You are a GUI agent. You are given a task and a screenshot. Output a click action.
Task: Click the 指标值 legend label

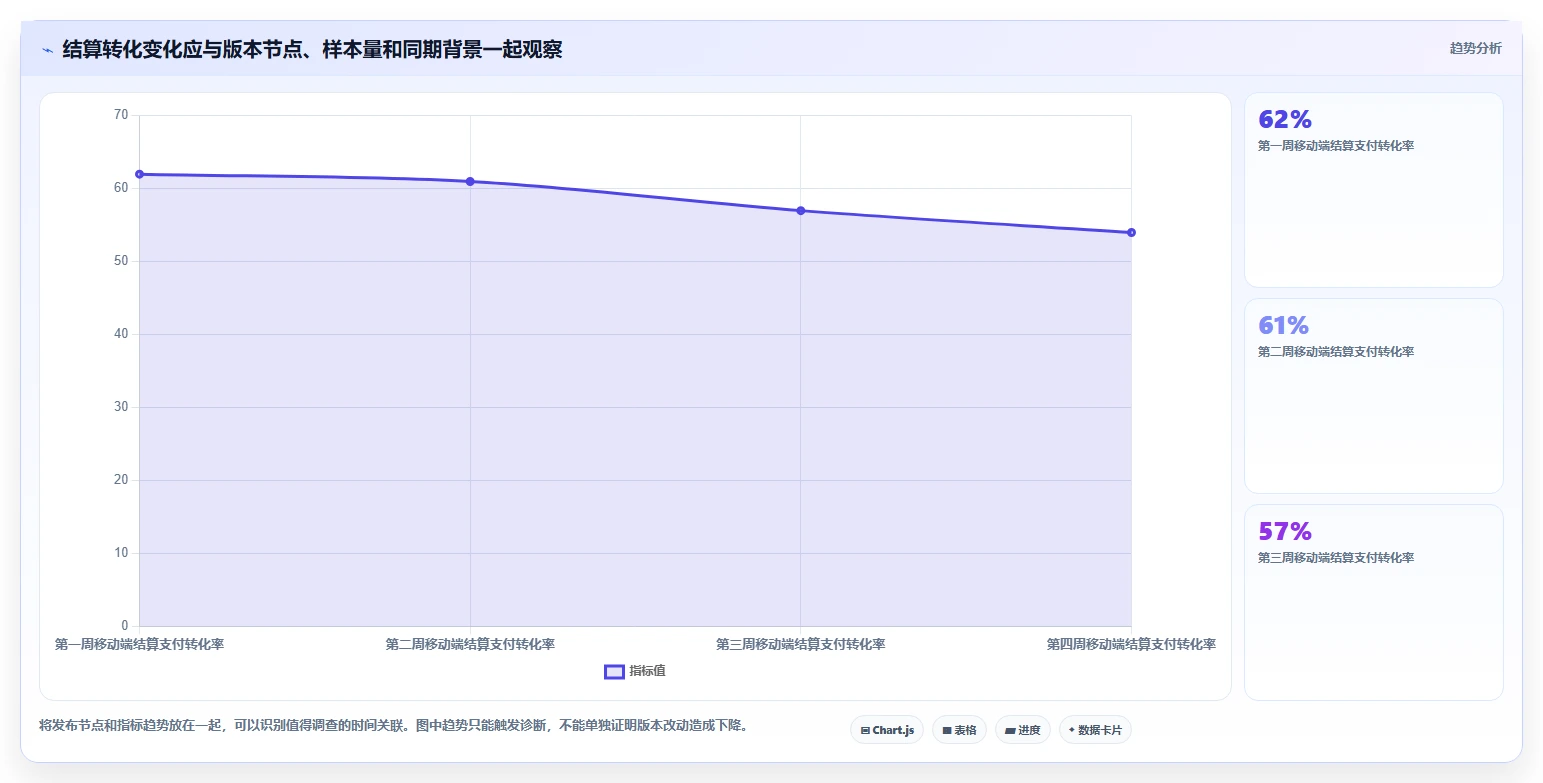[x=647, y=671]
